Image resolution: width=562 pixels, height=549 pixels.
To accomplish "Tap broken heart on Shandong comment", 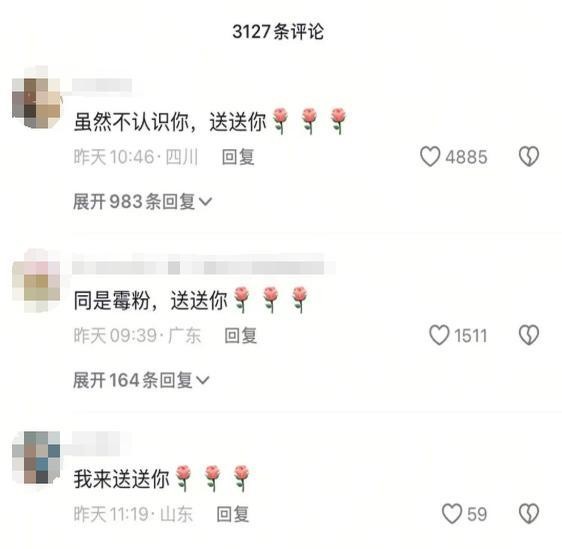I will 529,514.
